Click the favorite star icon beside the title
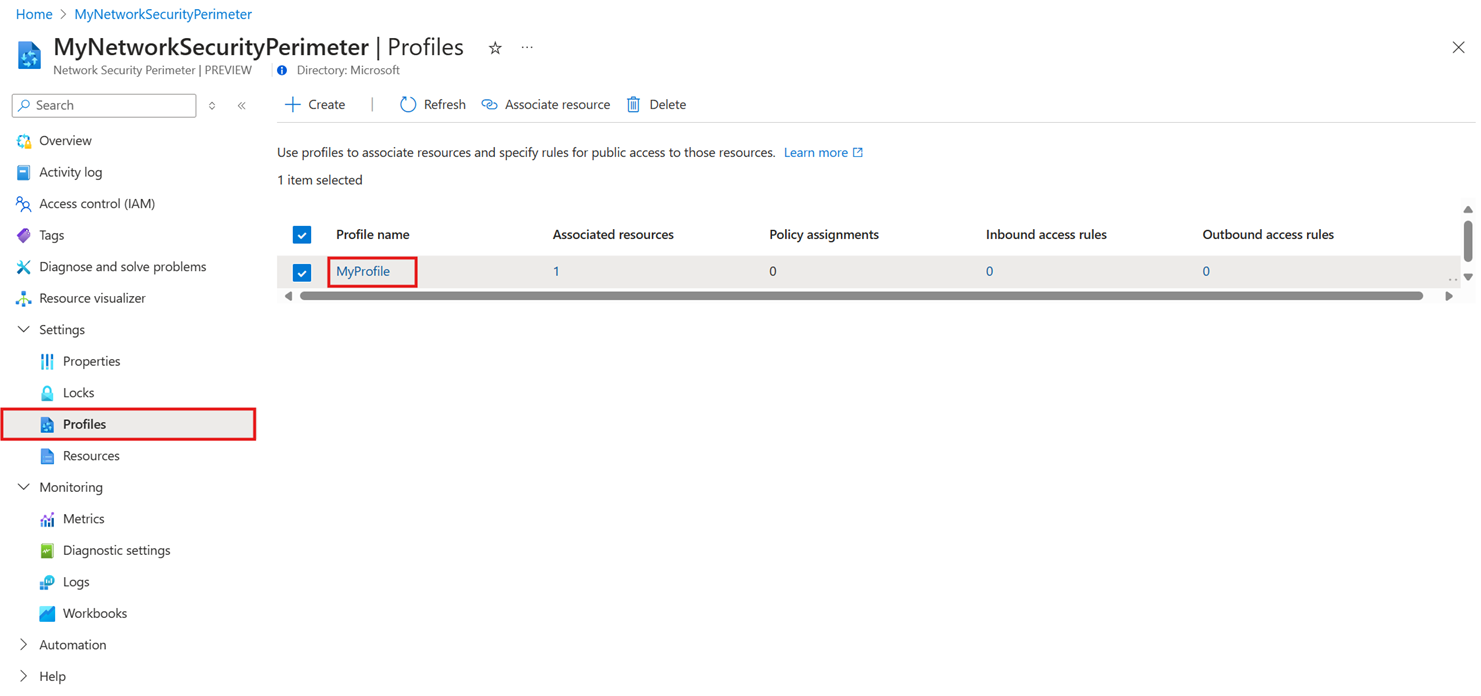Image resolution: width=1481 pixels, height=696 pixels. [495, 48]
